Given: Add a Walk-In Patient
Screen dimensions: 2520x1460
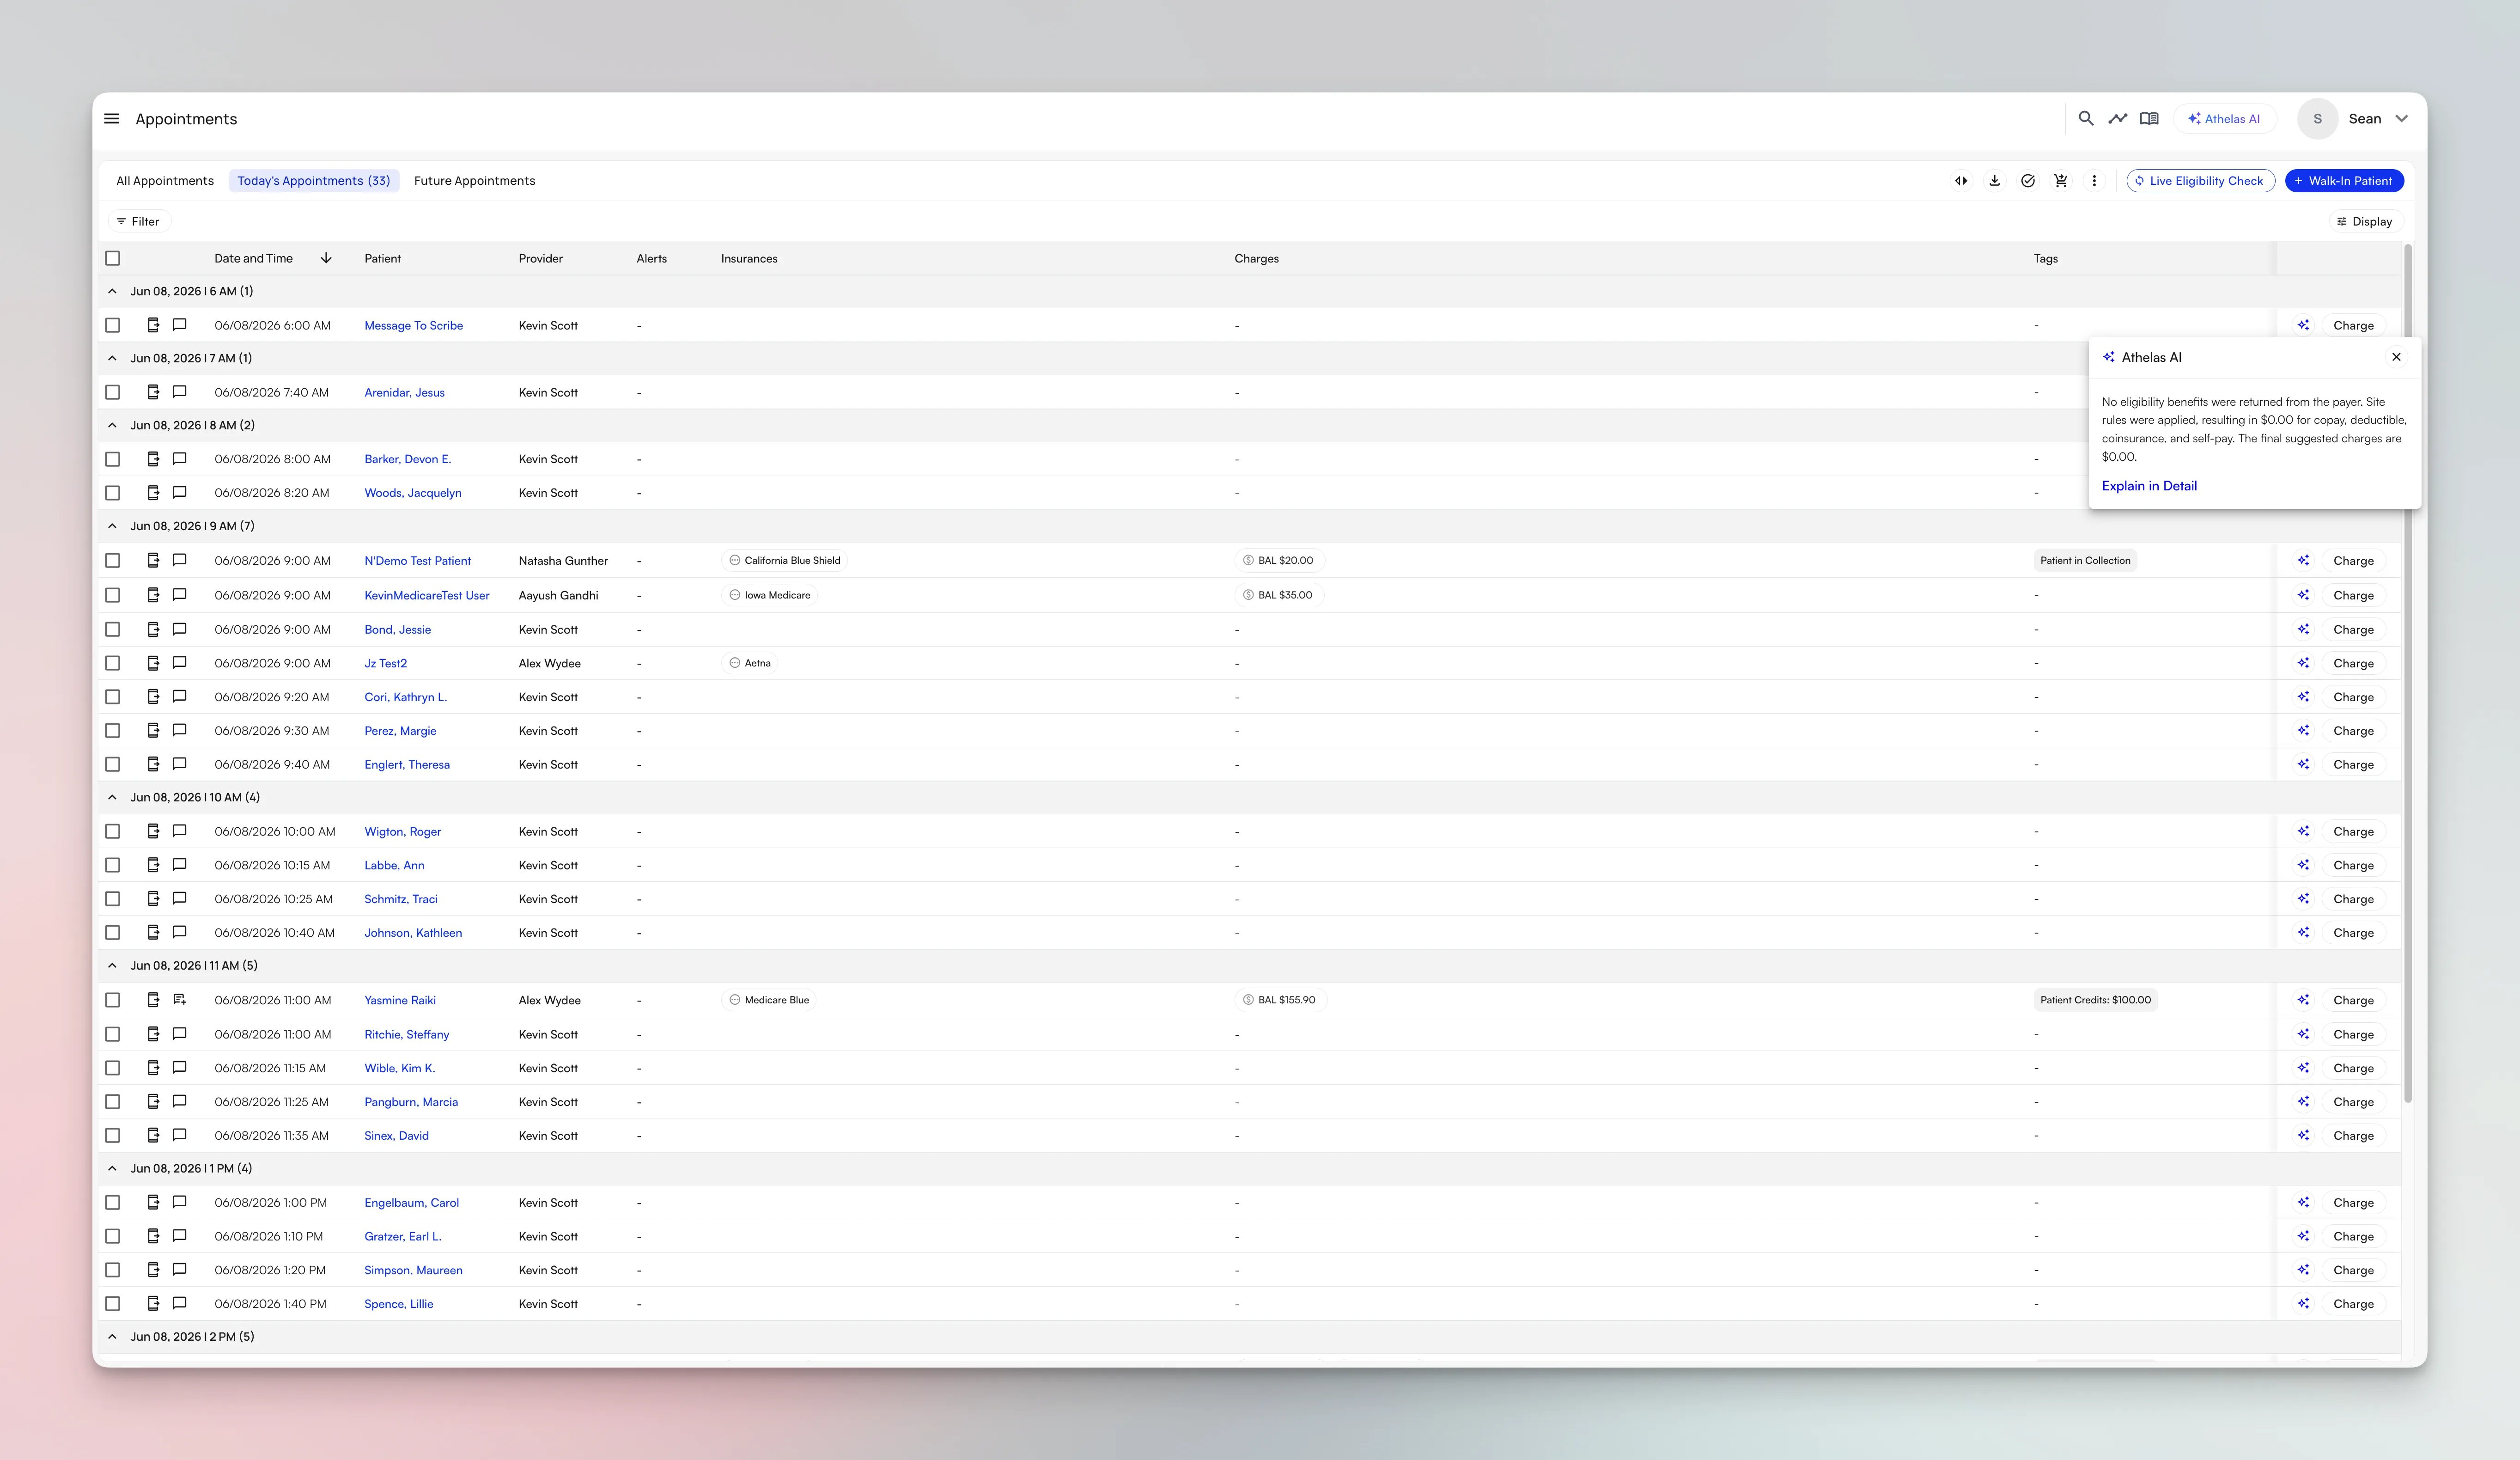Looking at the screenshot, I should coord(2344,181).
